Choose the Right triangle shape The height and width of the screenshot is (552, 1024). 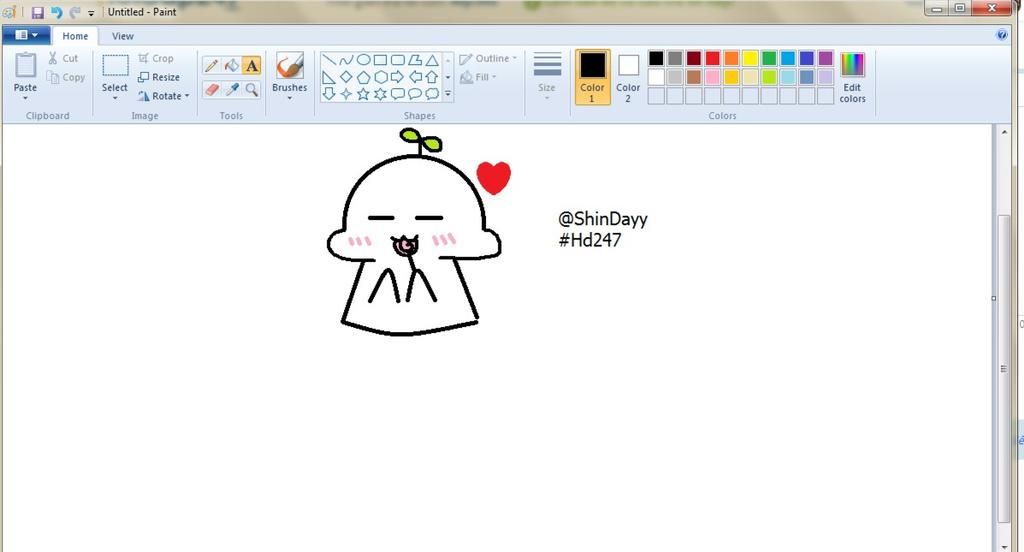329,77
